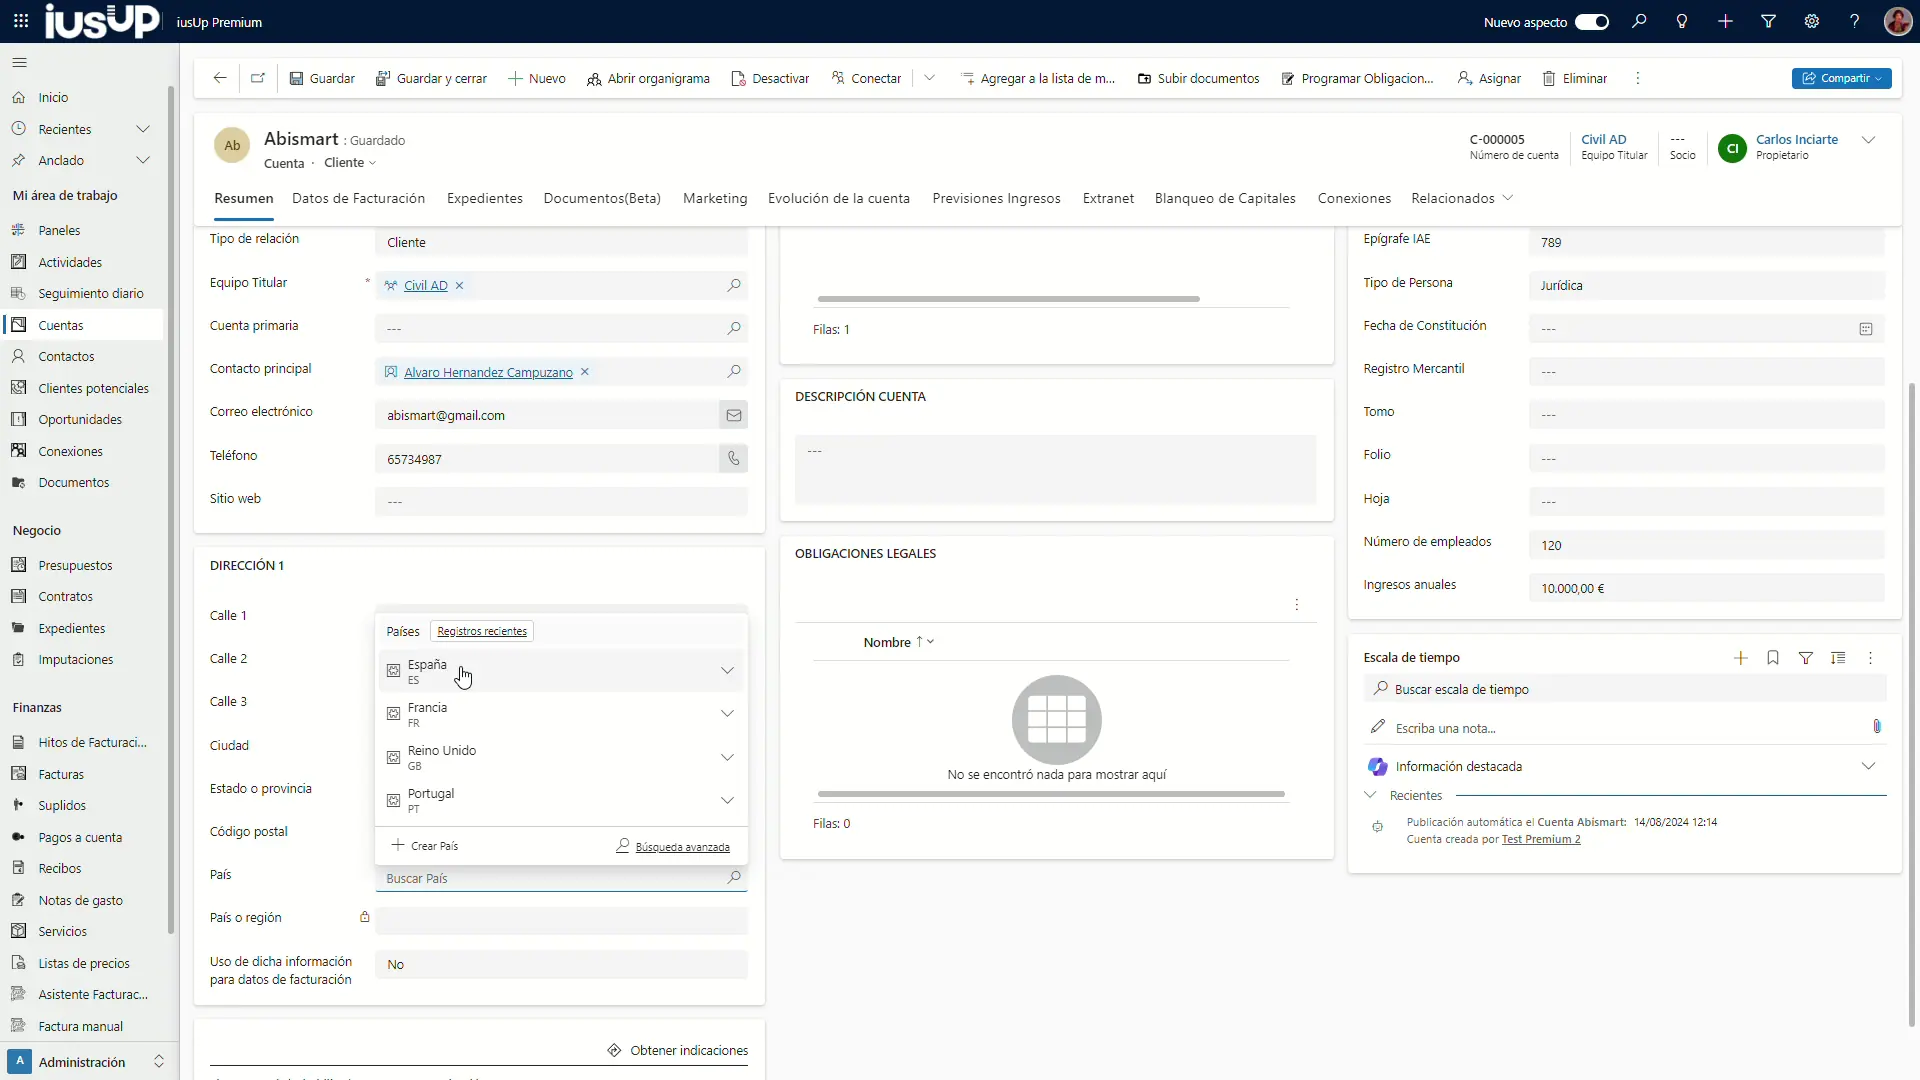Open the Relacionados tab dropdown
This screenshot has width=1920, height=1080.
click(1462, 198)
